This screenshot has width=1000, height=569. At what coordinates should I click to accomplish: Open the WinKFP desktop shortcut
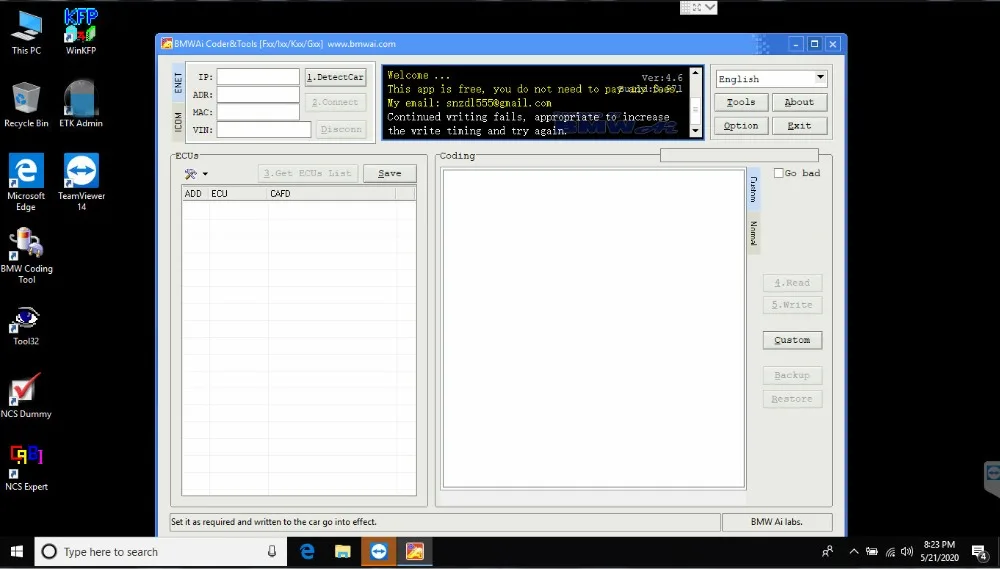click(x=80, y=32)
